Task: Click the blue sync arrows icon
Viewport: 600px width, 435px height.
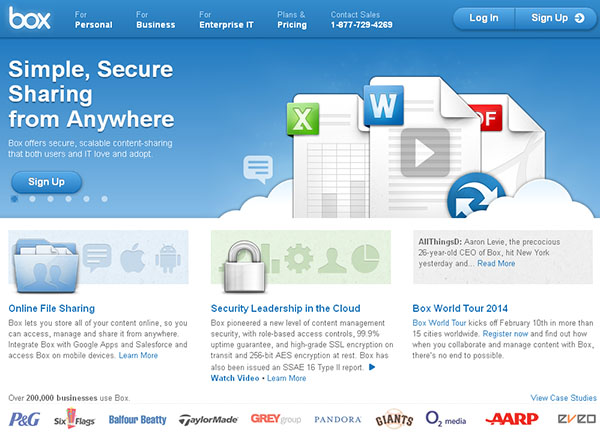Action: point(476,198)
